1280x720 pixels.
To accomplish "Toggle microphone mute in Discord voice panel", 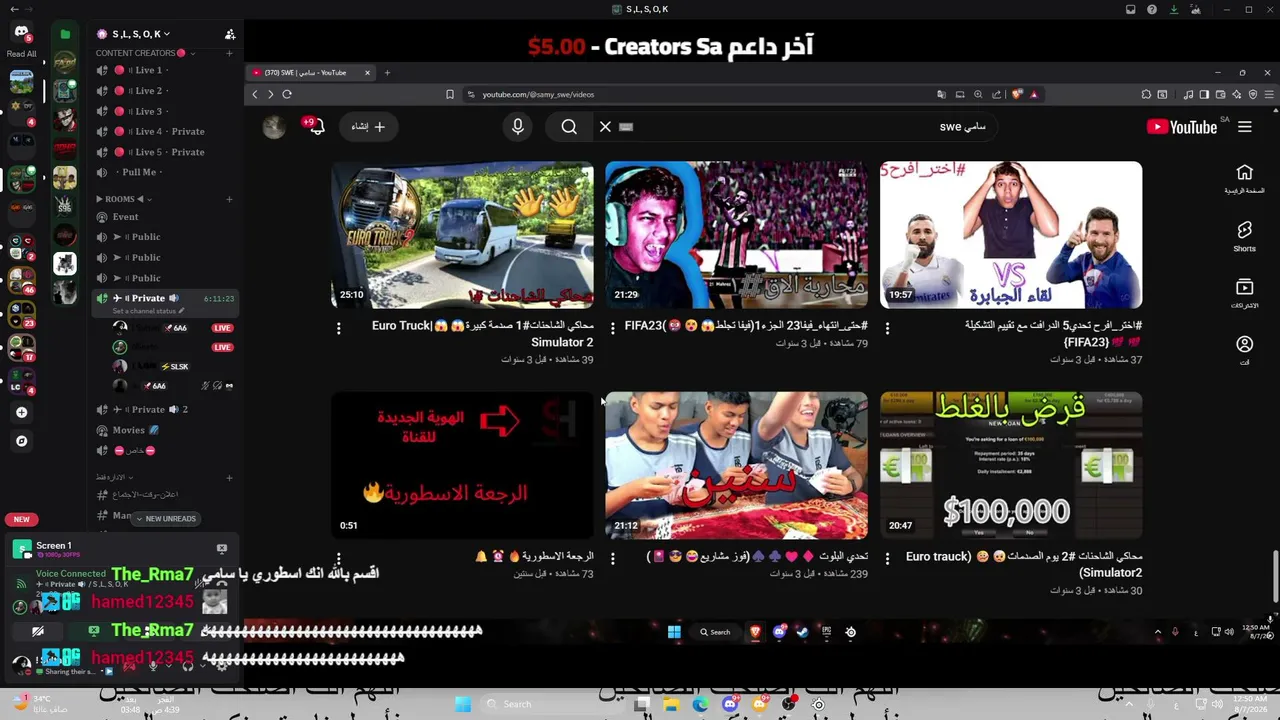I will (153, 664).
